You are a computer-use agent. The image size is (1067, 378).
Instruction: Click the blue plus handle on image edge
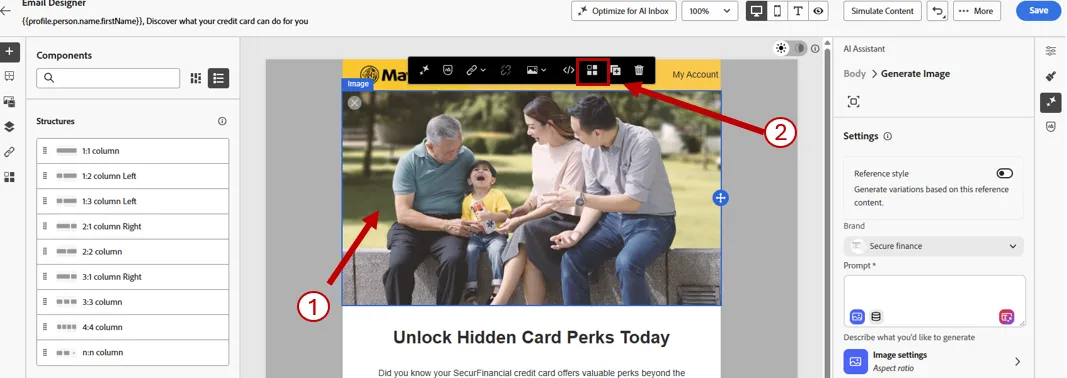coord(721,198)
